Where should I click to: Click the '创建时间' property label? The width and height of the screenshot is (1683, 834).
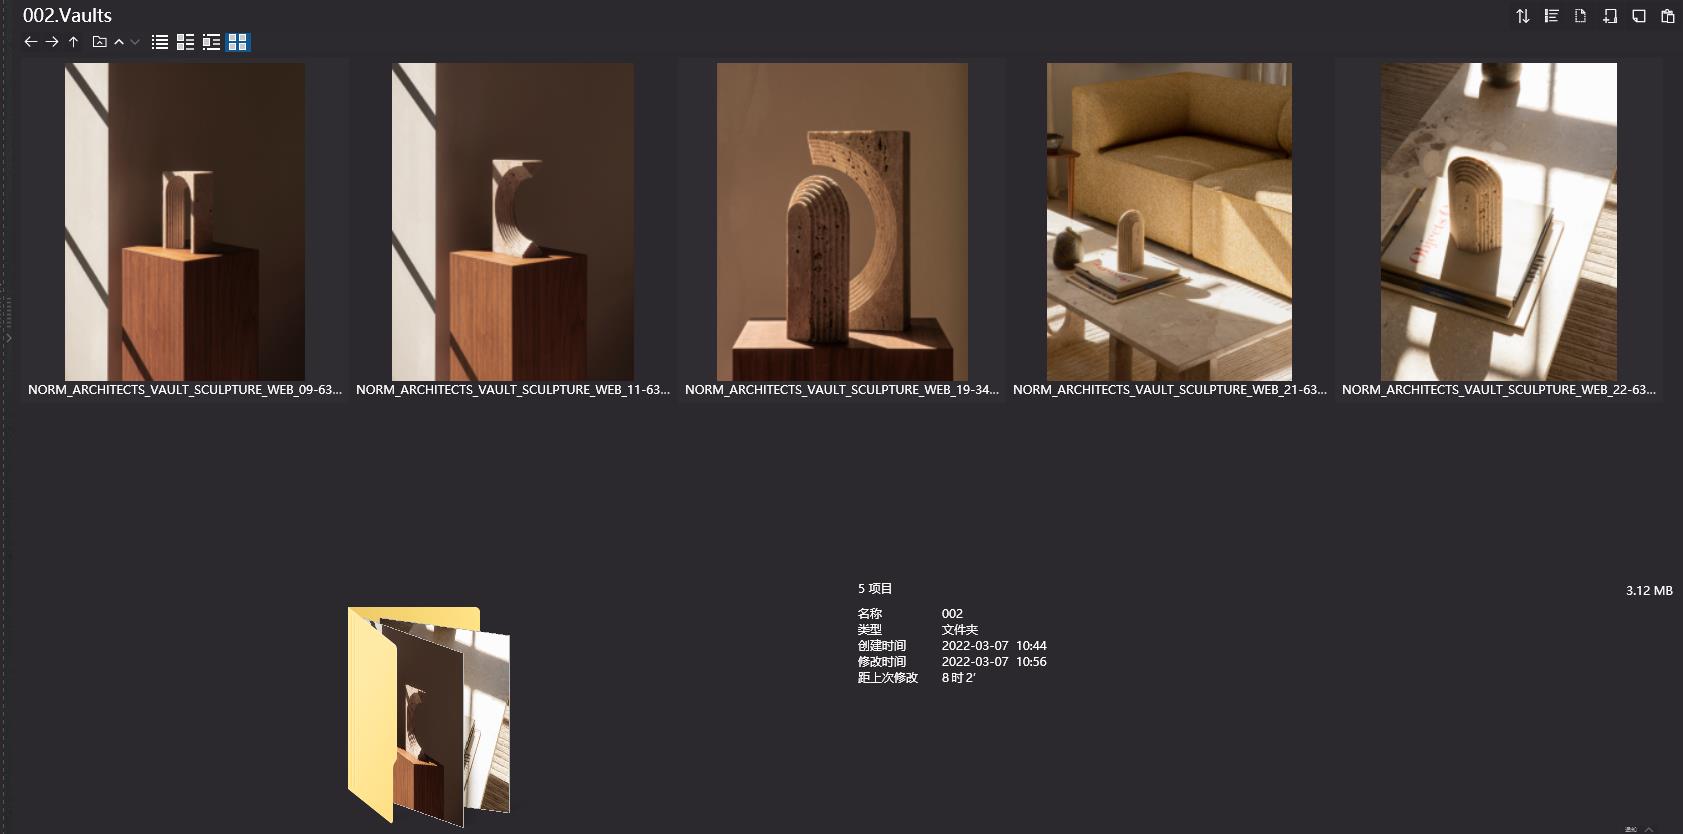click(882, 646)
